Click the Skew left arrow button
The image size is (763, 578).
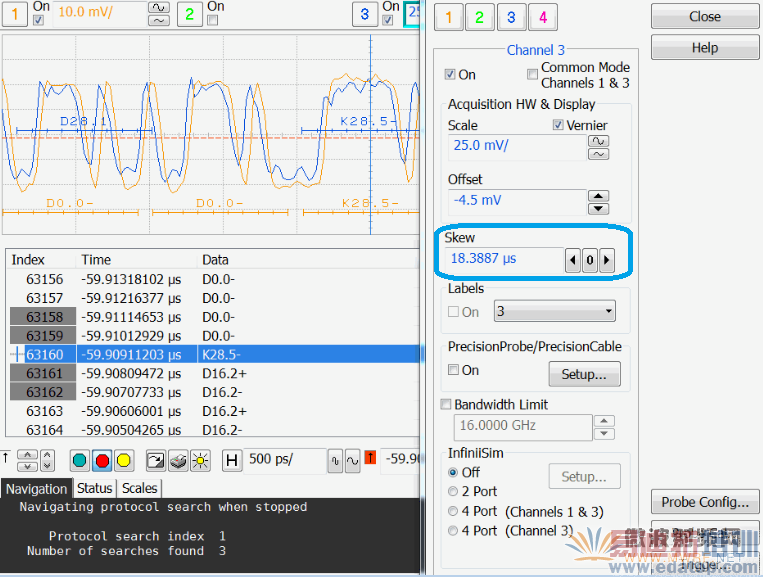[573, 260]
